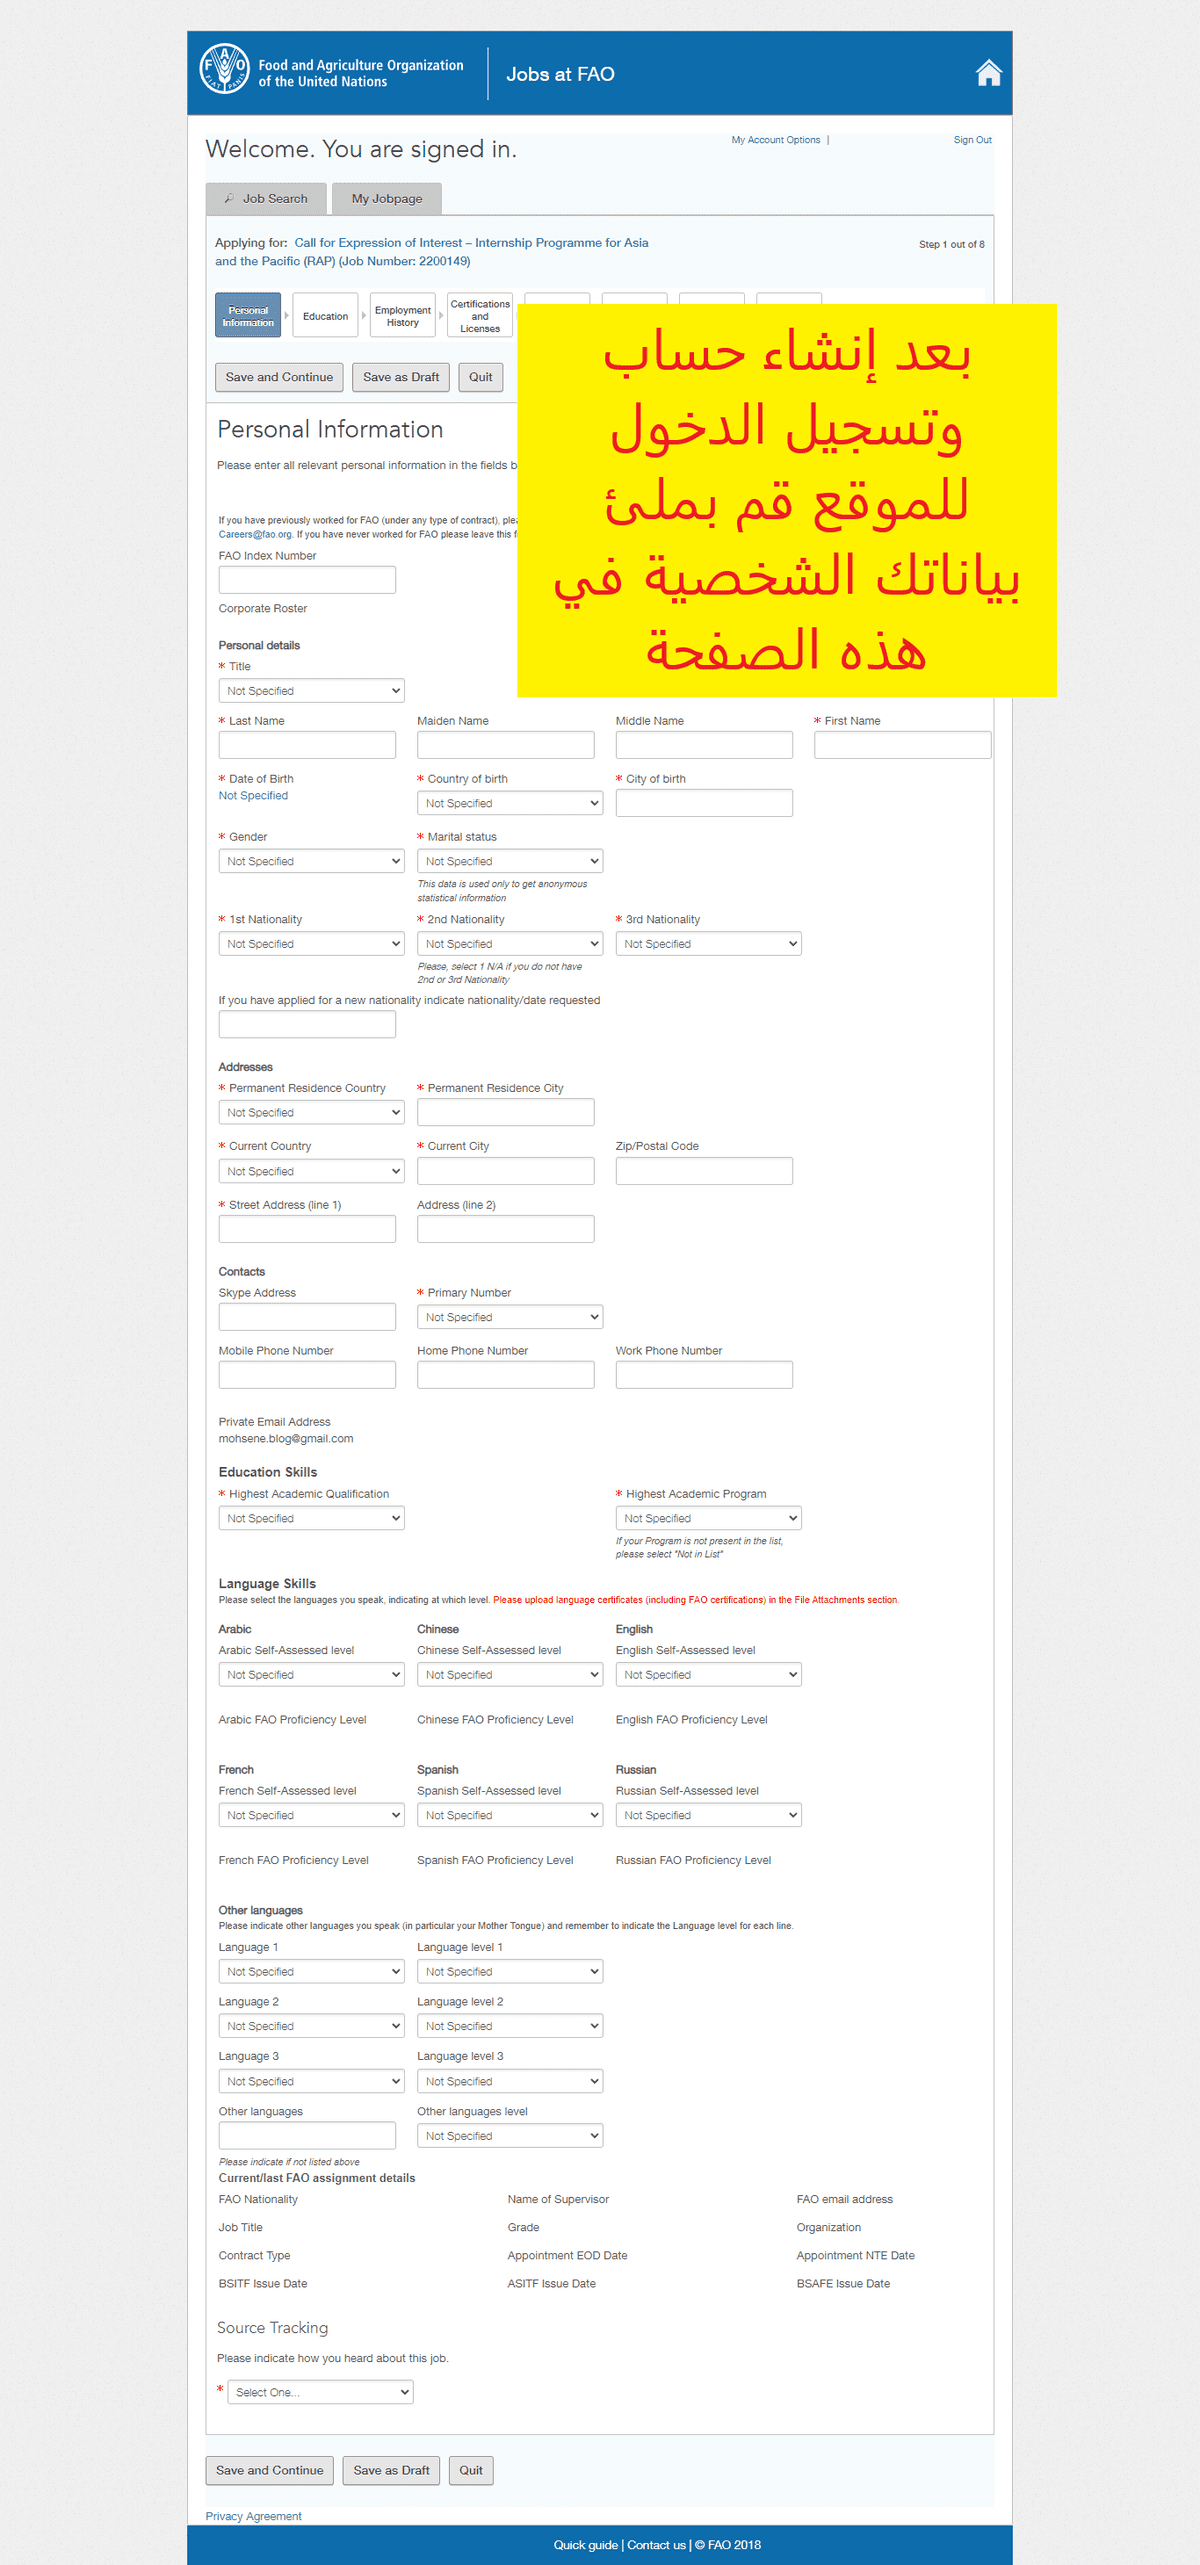Open Country of birth dropdown
Screen dimensions: 1200x2565
click(510, 803)
